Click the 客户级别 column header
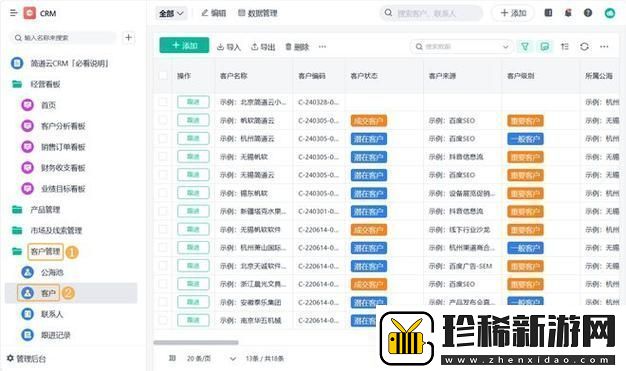This screenshot has width=626, height=371. tap(521, 75)
